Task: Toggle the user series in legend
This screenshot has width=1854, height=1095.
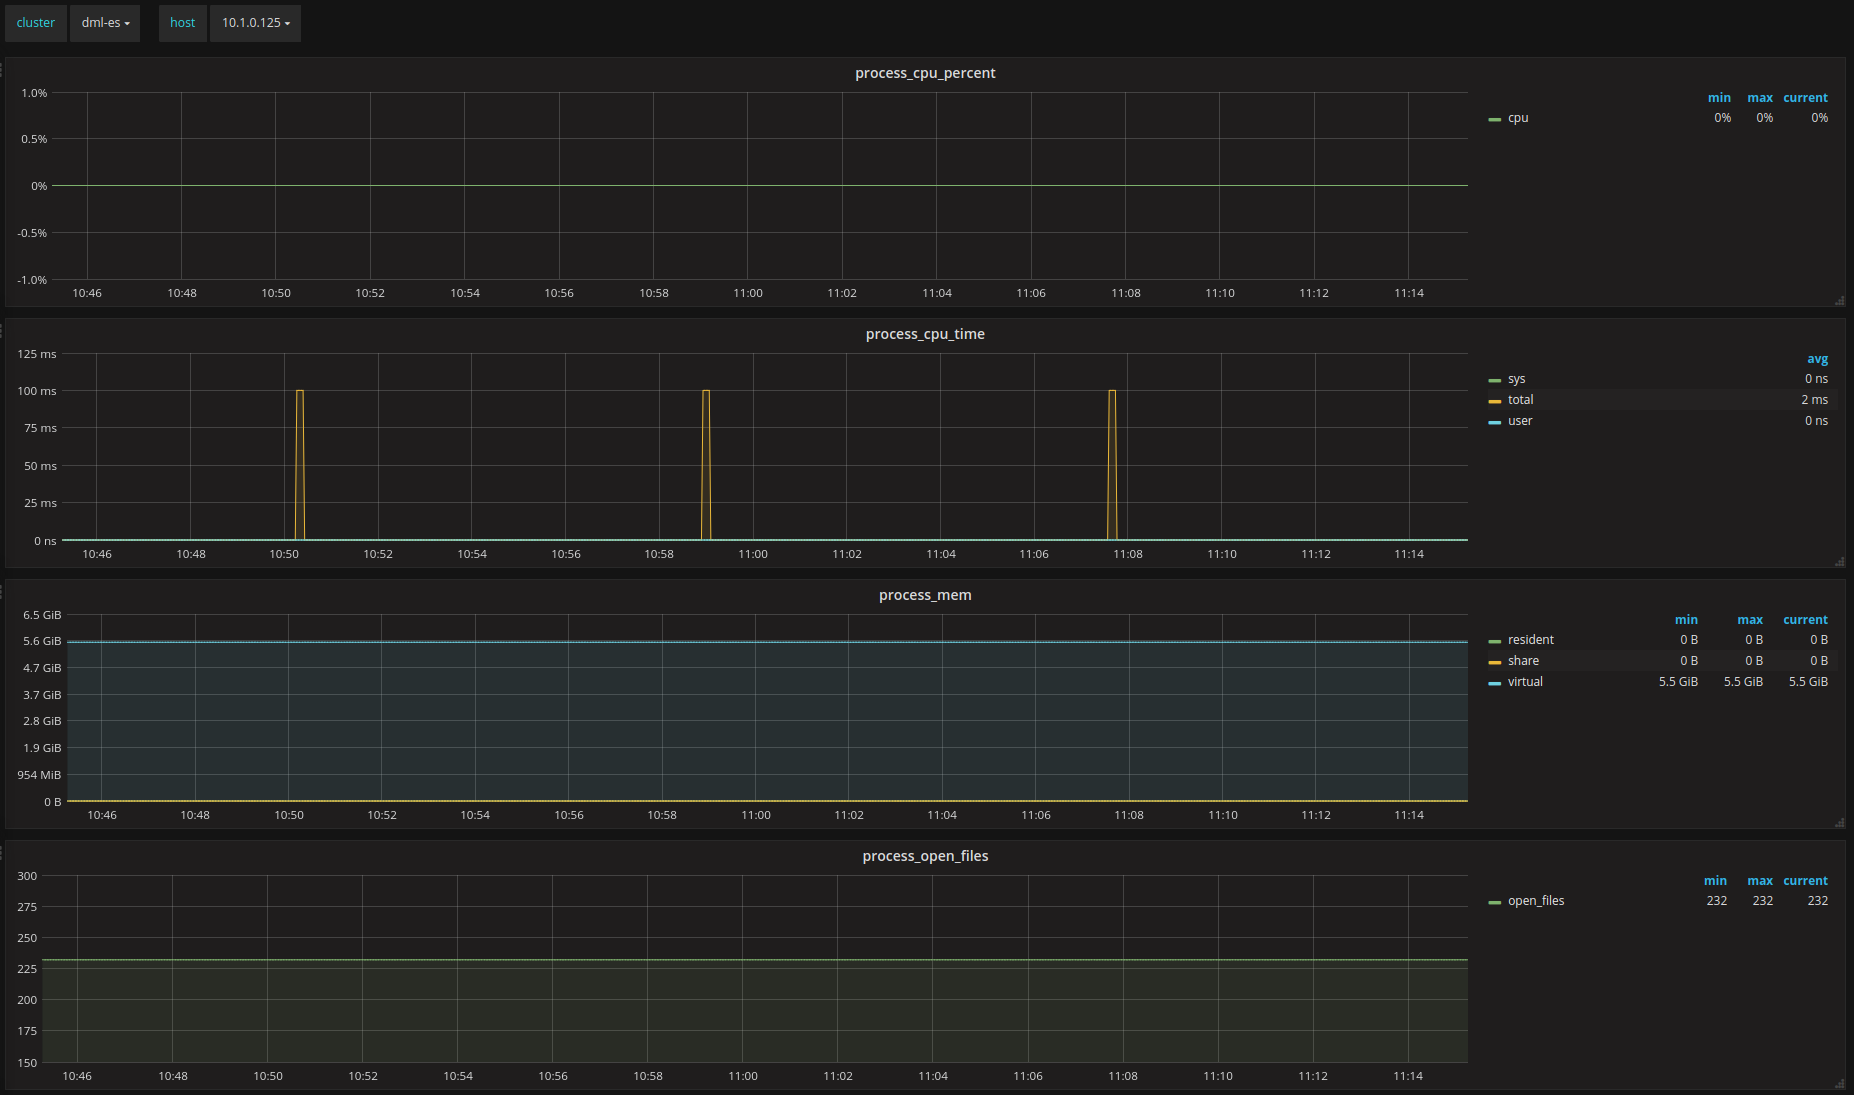Action: (x=1520, y=421)
